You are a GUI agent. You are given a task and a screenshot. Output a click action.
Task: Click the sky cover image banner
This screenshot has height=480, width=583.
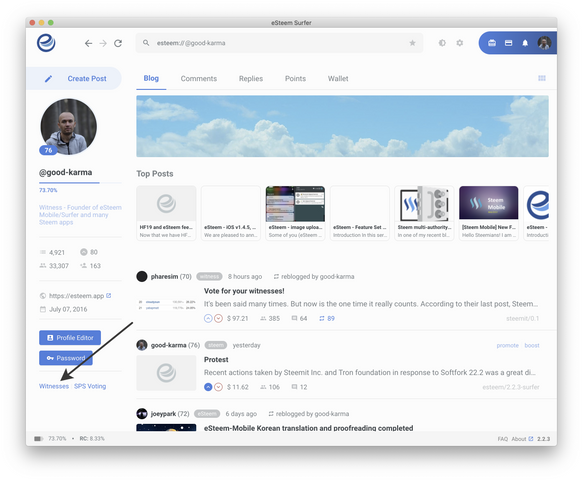point(342,126)
